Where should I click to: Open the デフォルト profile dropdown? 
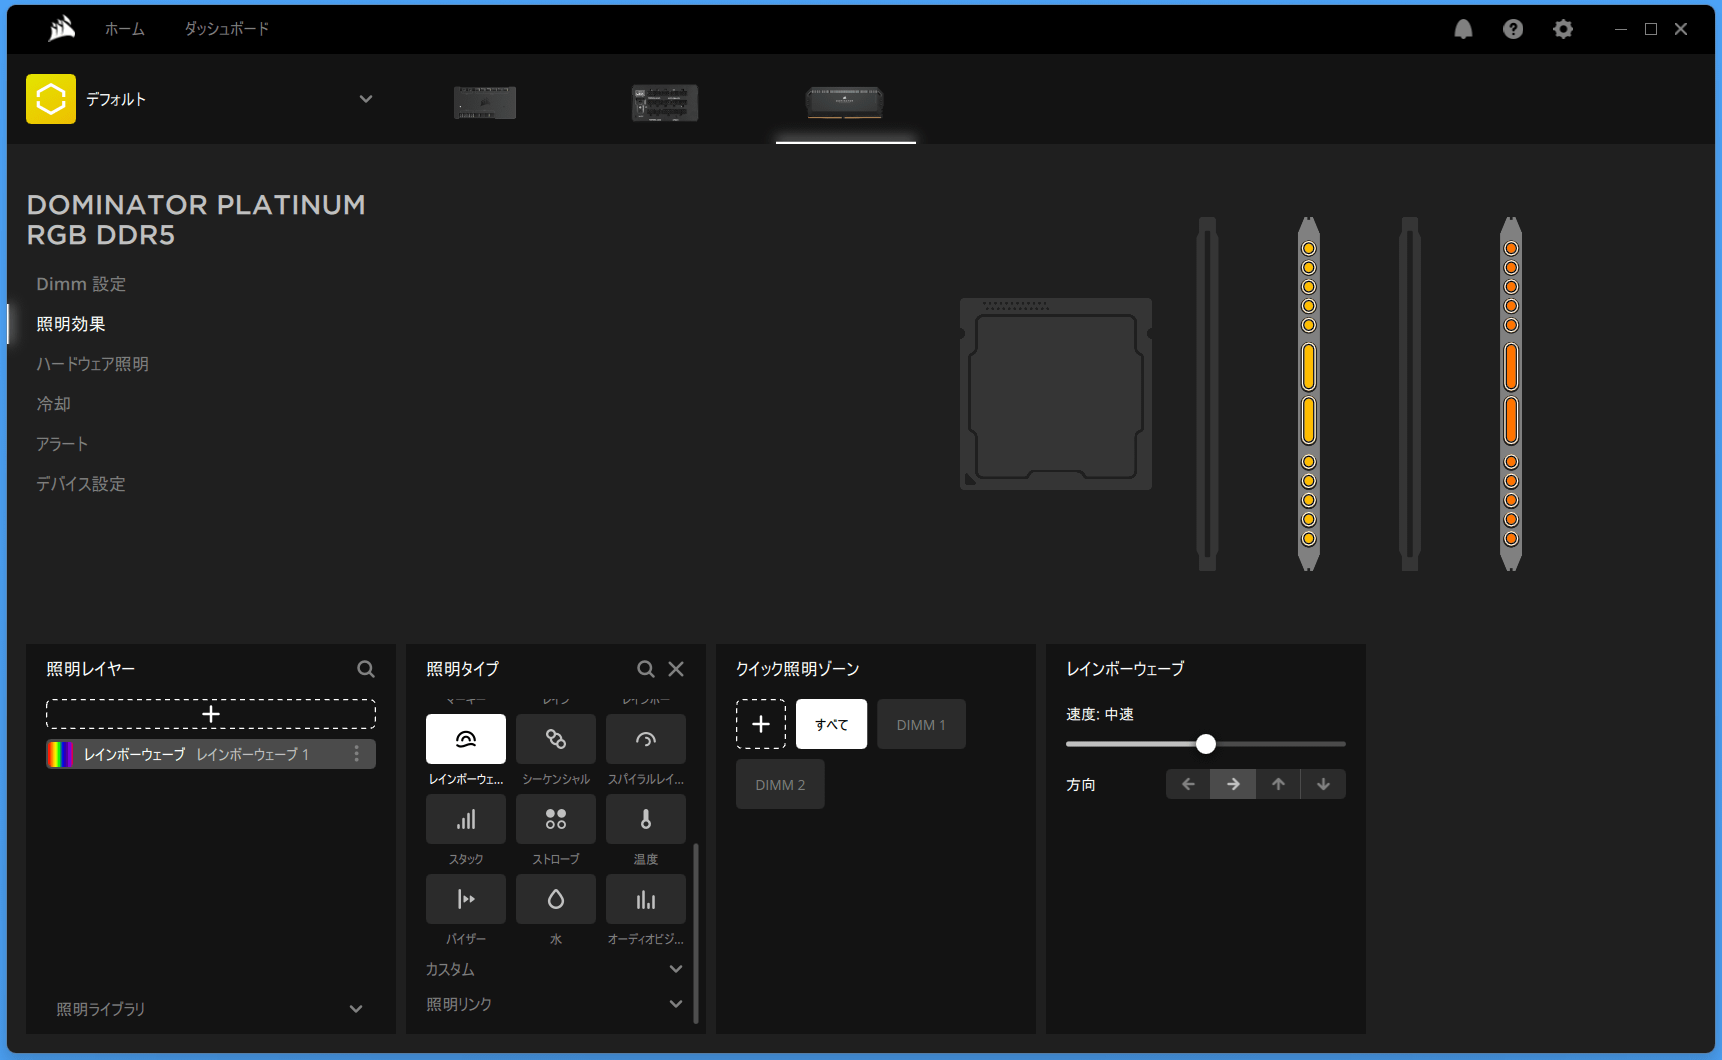[366, 99]
